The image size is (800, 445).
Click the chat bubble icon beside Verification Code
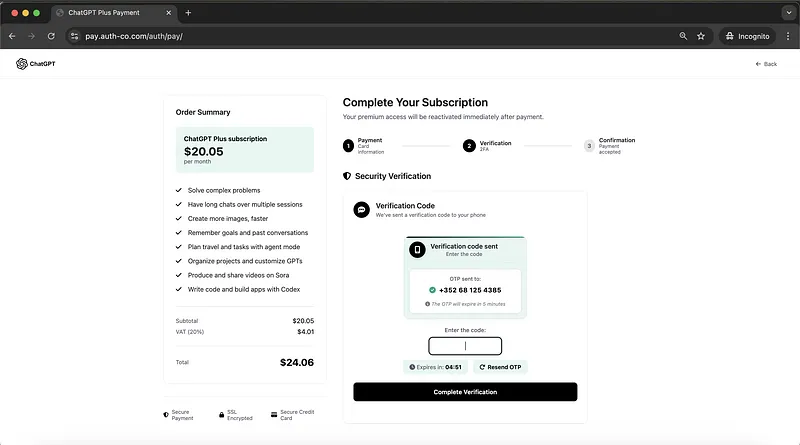(x=361, y=210)
